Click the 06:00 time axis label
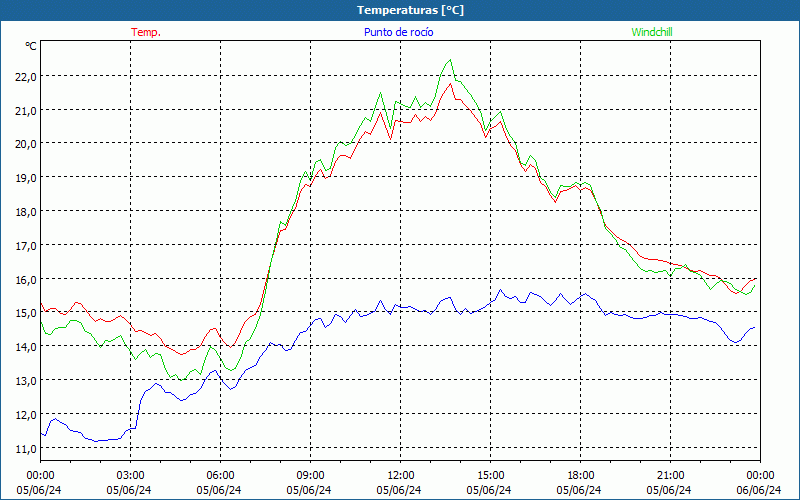This screenshot has width=800, height=500. 220,476
